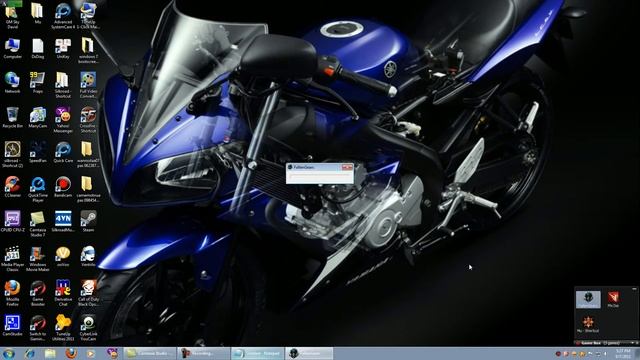
Task: Open the Computer desktop icon
Action: point(12,49)
